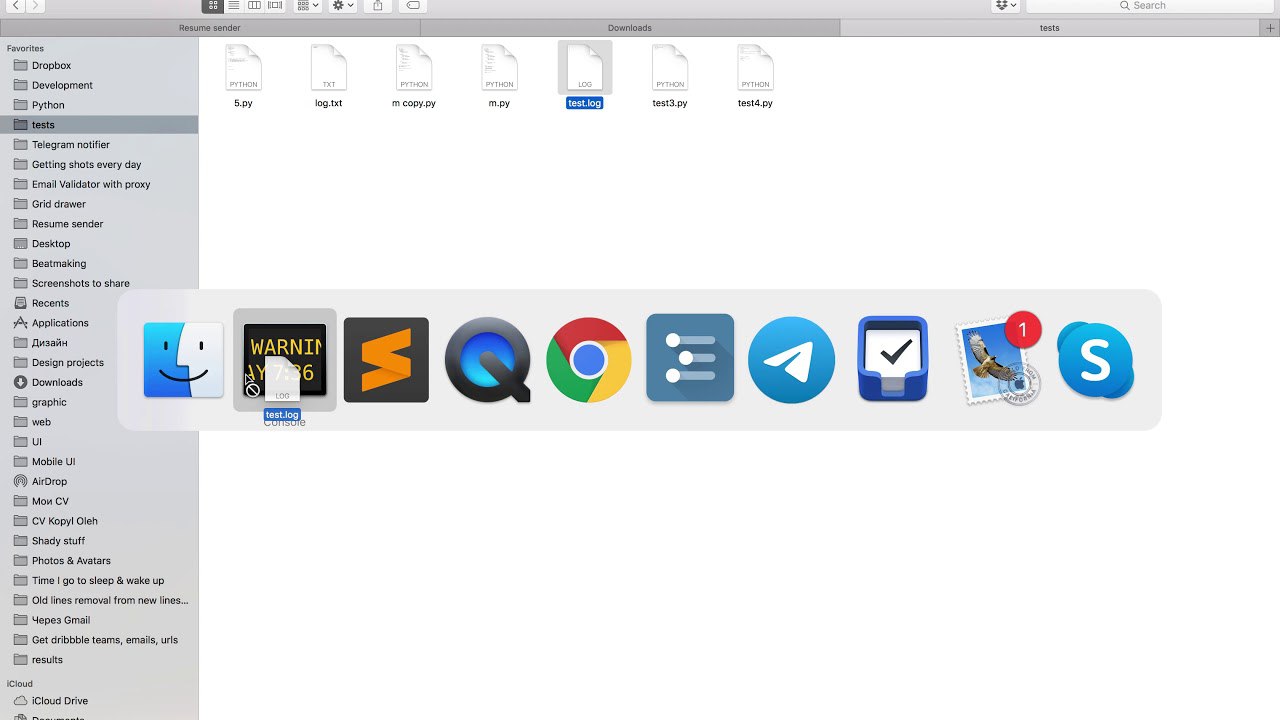Switch to Mail with one unread badge
The width and height of the screenshot is (1280, 720).
pyautogui.click(x=998, y=359)
